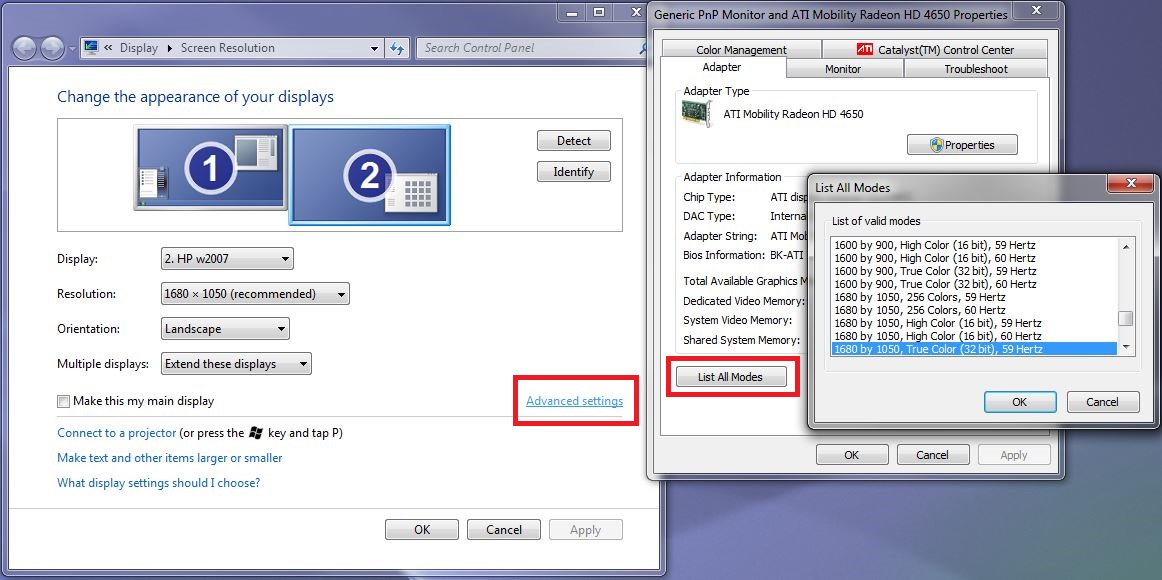Viewport: 1162px width, 580px height.
Task: Open the Display dropdown showing HP w2007
Action: click(227, 259)
